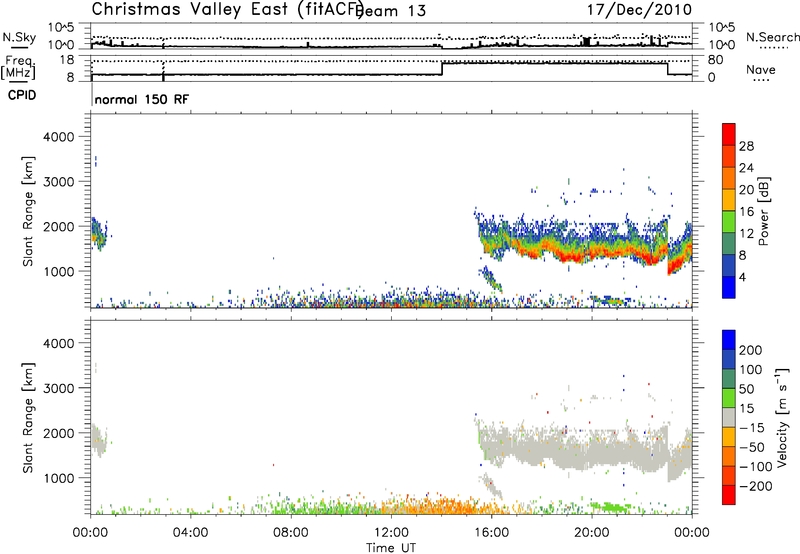Click the '3000' tick of power panel

pos(58,182)
